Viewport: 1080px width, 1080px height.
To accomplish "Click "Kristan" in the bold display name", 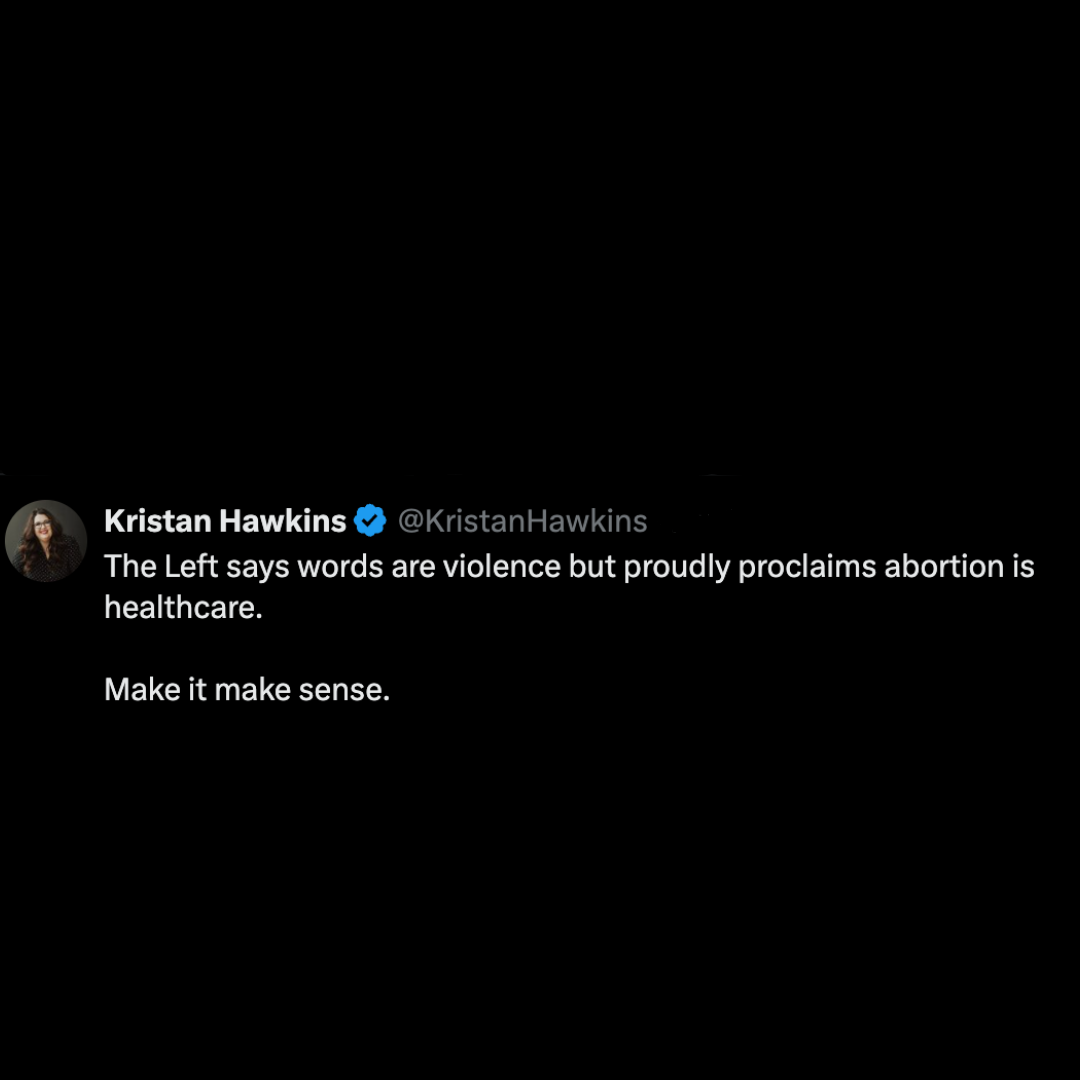I will [158, 521].
